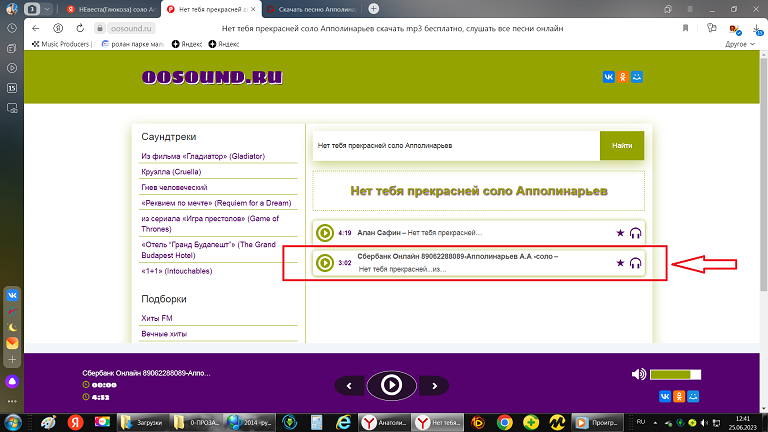Skip to the previous track in the player
Screen dimensions: 768x432
pos(349,386)
